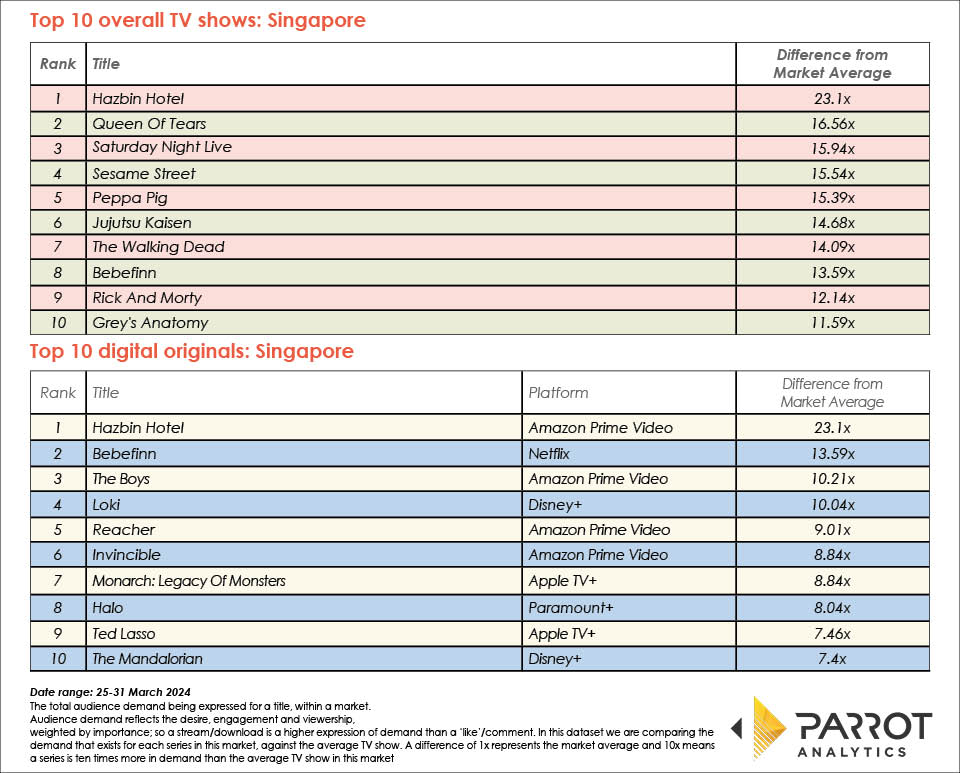Select the "8.04x" value for Halo
Viewport: 960px width, 773px height.
click(833, 608)
